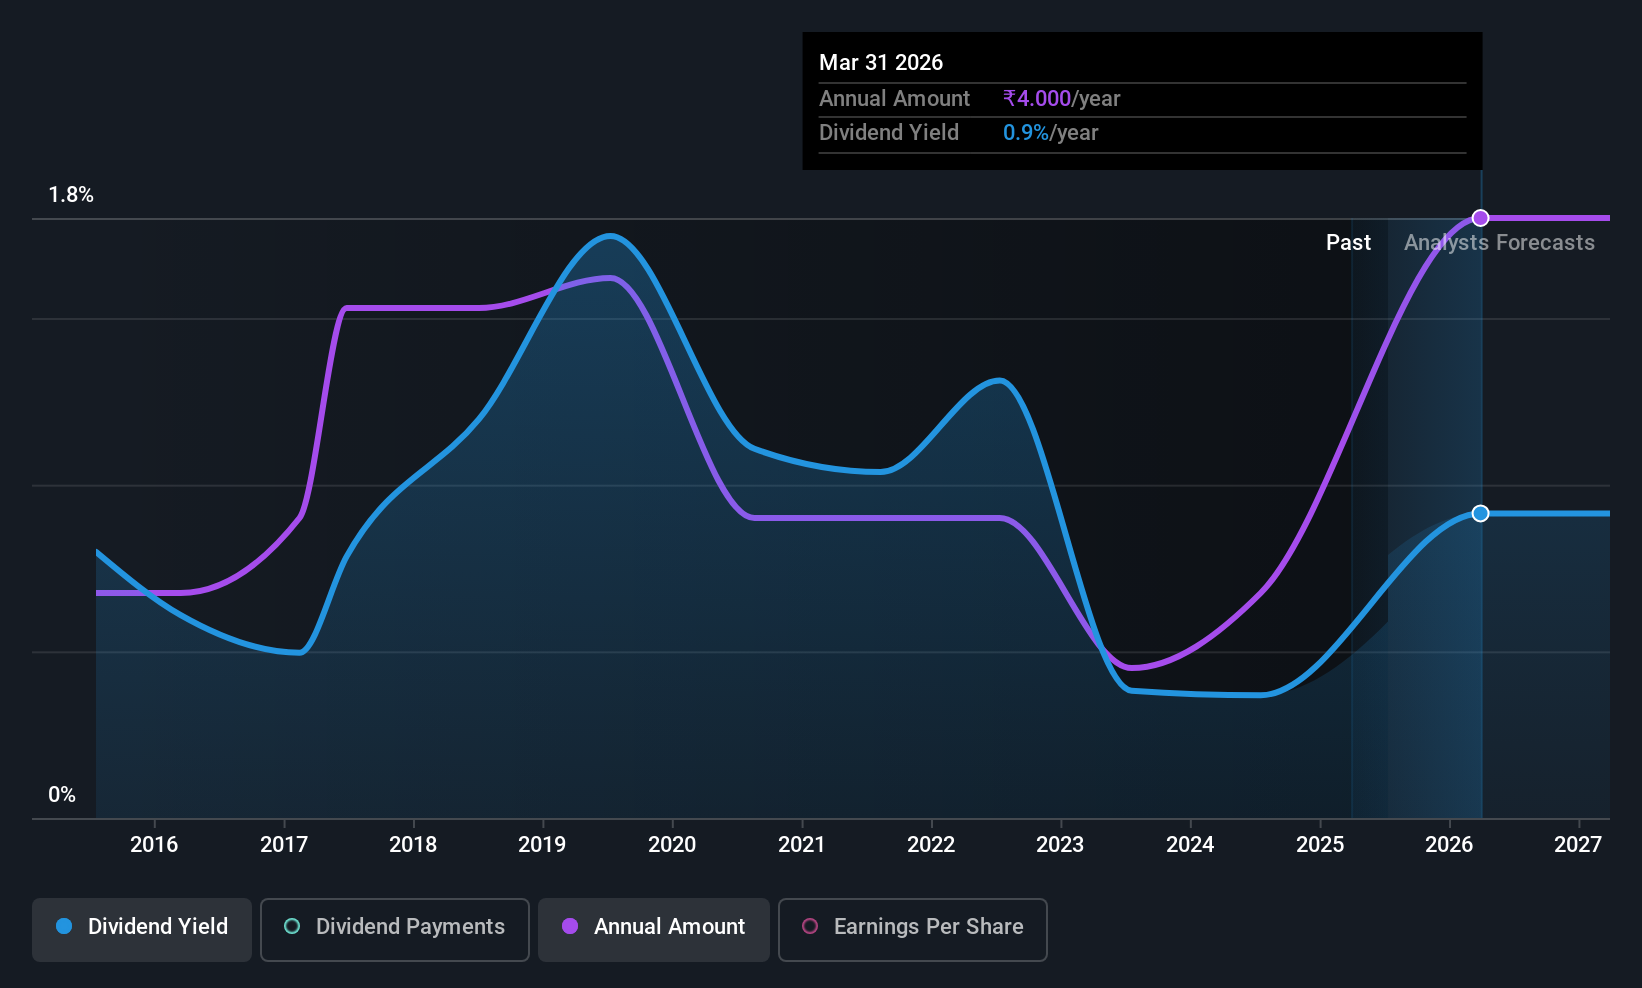Click the 2027 x-axis label

(1578, 845)
